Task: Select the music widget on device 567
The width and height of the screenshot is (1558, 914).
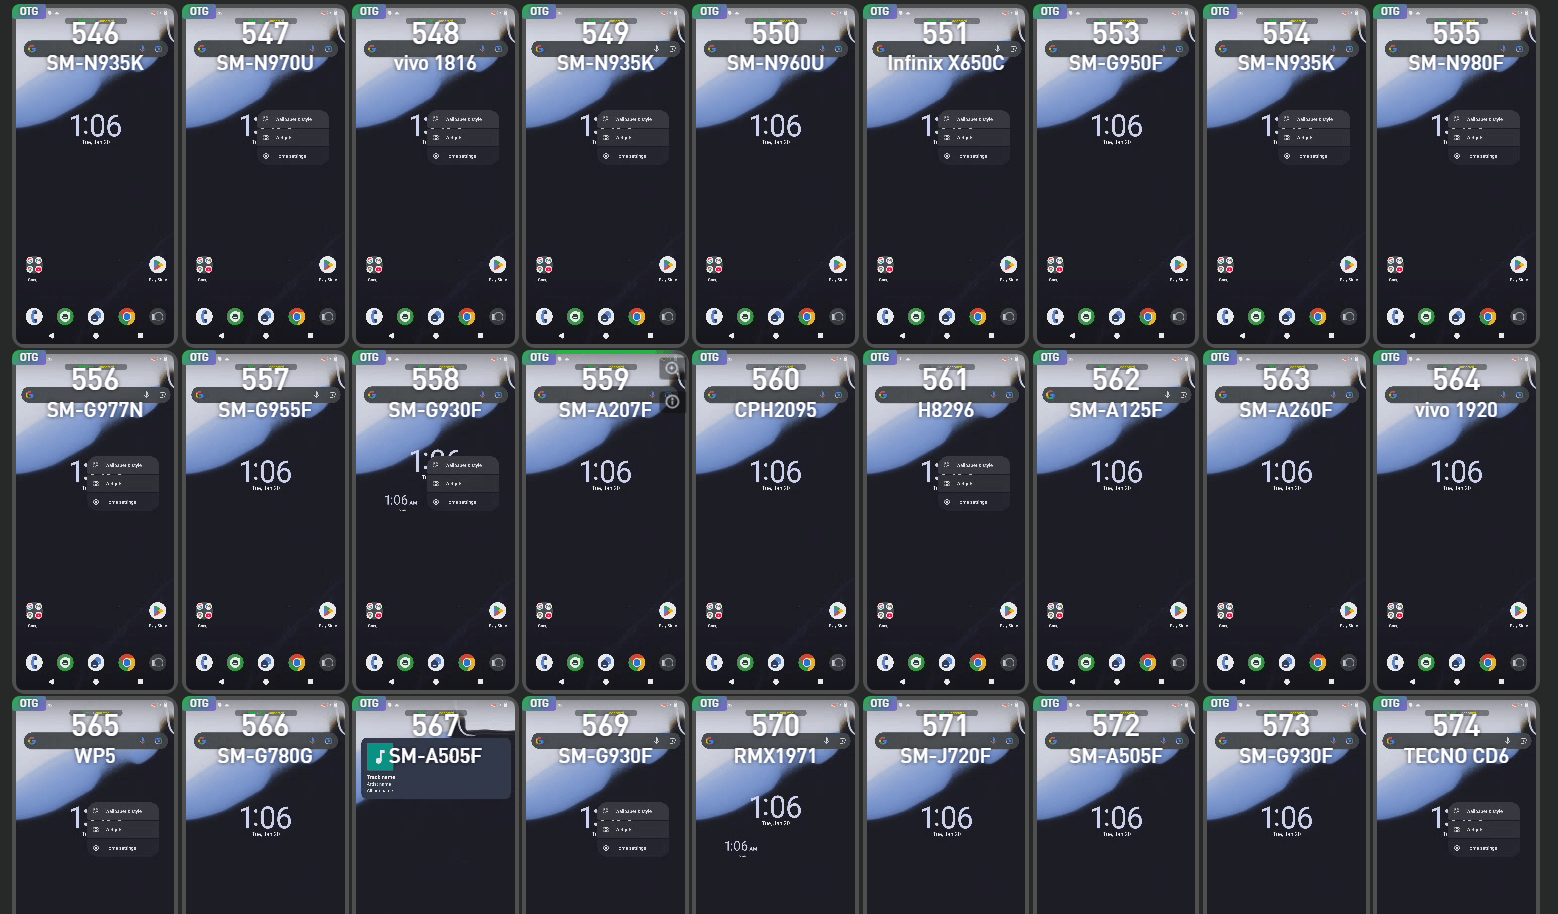Action: tap(435, 768)
